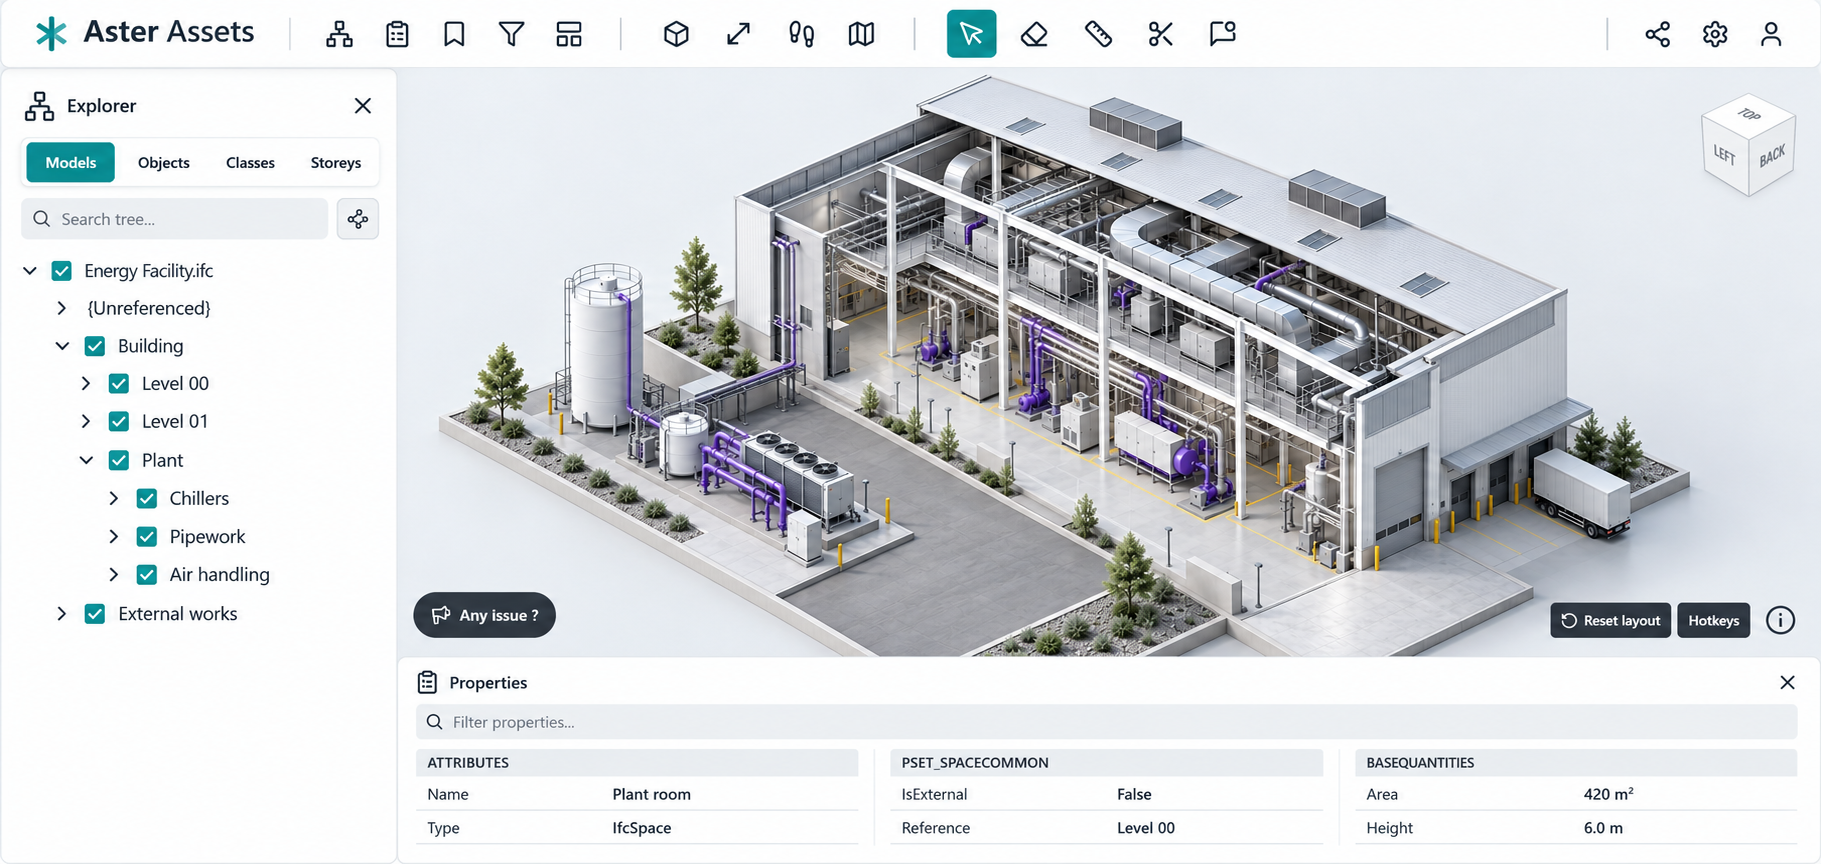Uncheck the Pipework checkbox
This screenshot has height=864, width=1821.
click(147, 536)
